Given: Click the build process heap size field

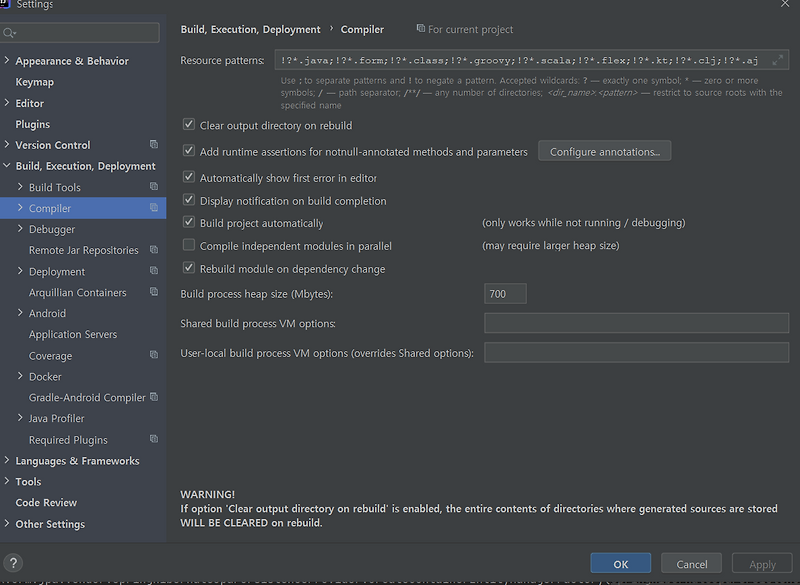Looking at the screenshot, I should 505,293.
